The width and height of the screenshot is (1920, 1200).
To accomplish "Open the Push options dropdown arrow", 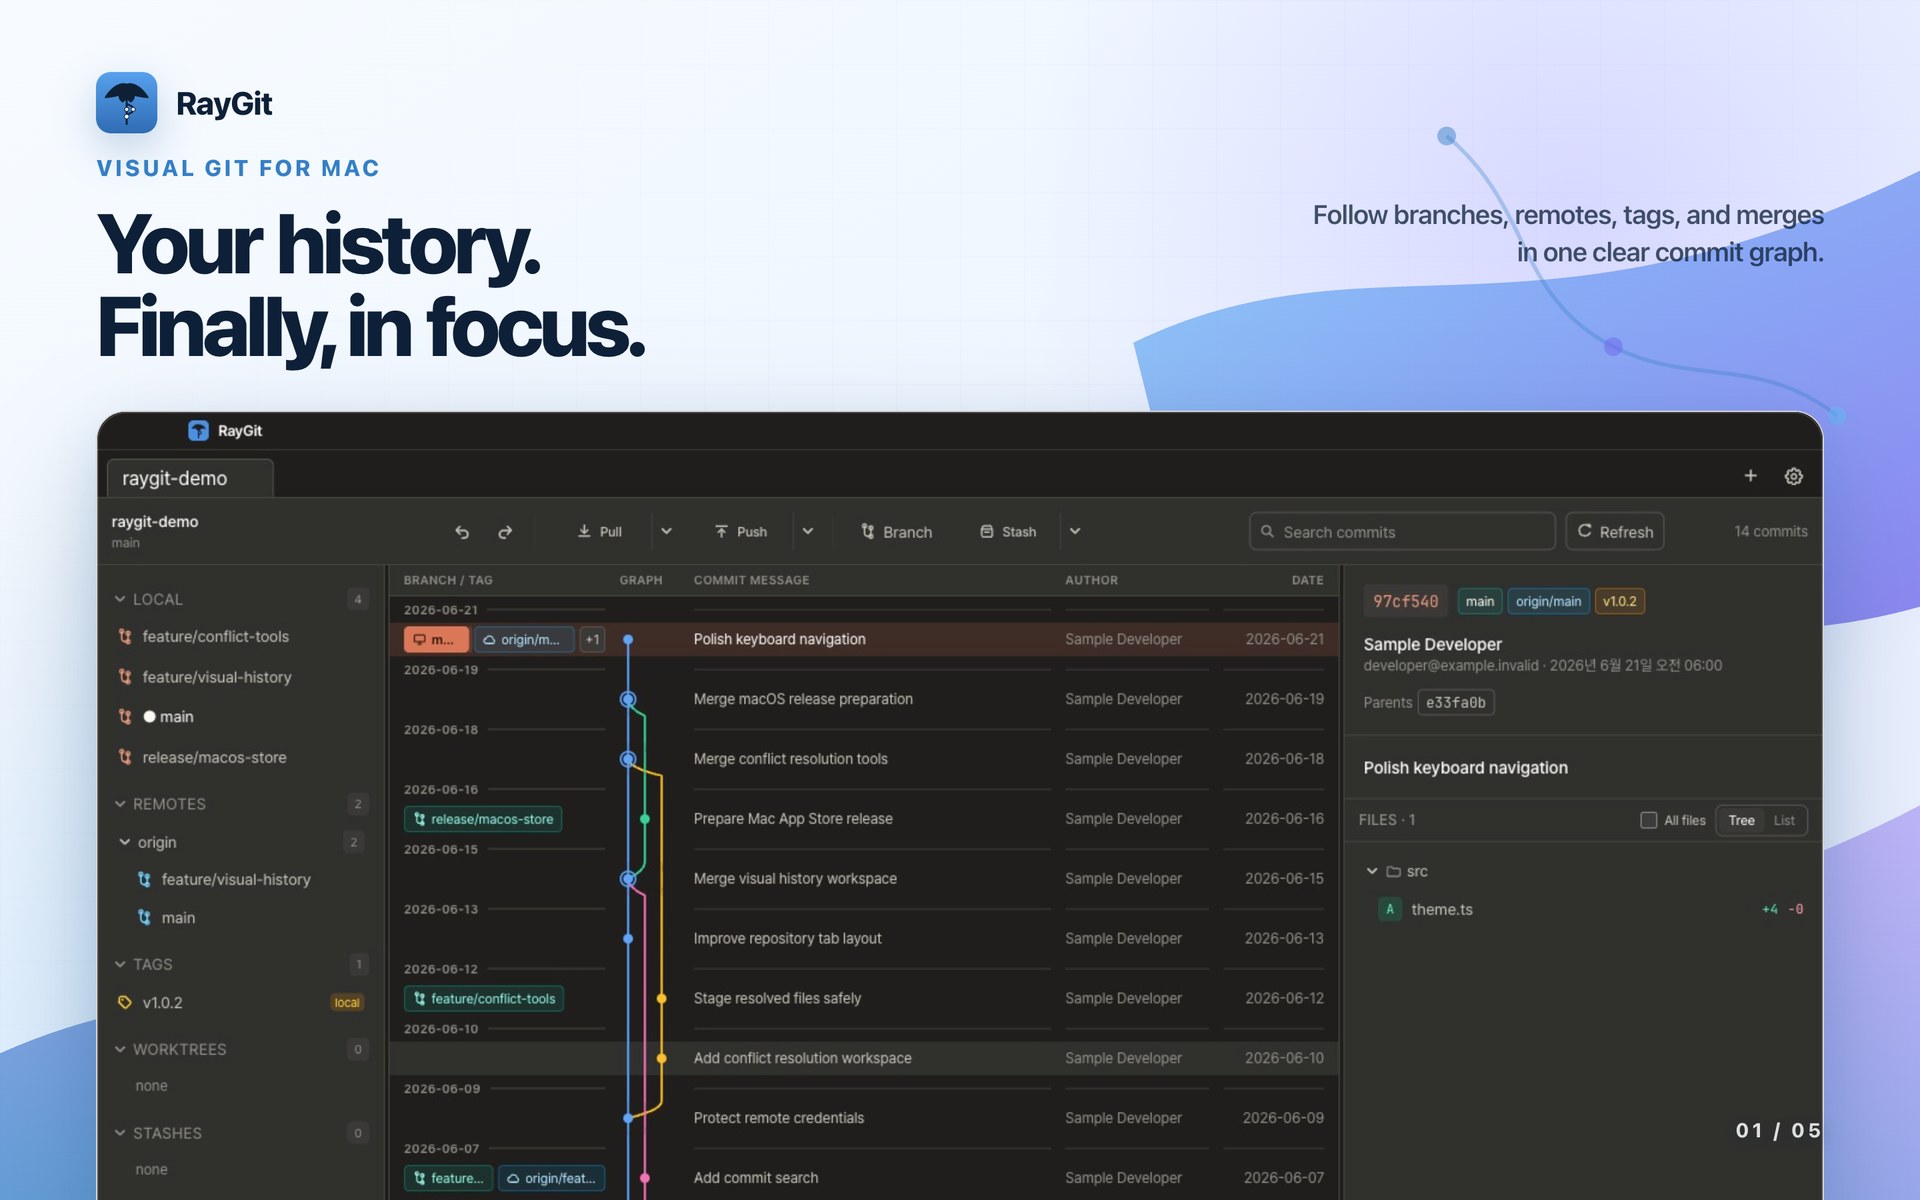I will click(808, 531).
